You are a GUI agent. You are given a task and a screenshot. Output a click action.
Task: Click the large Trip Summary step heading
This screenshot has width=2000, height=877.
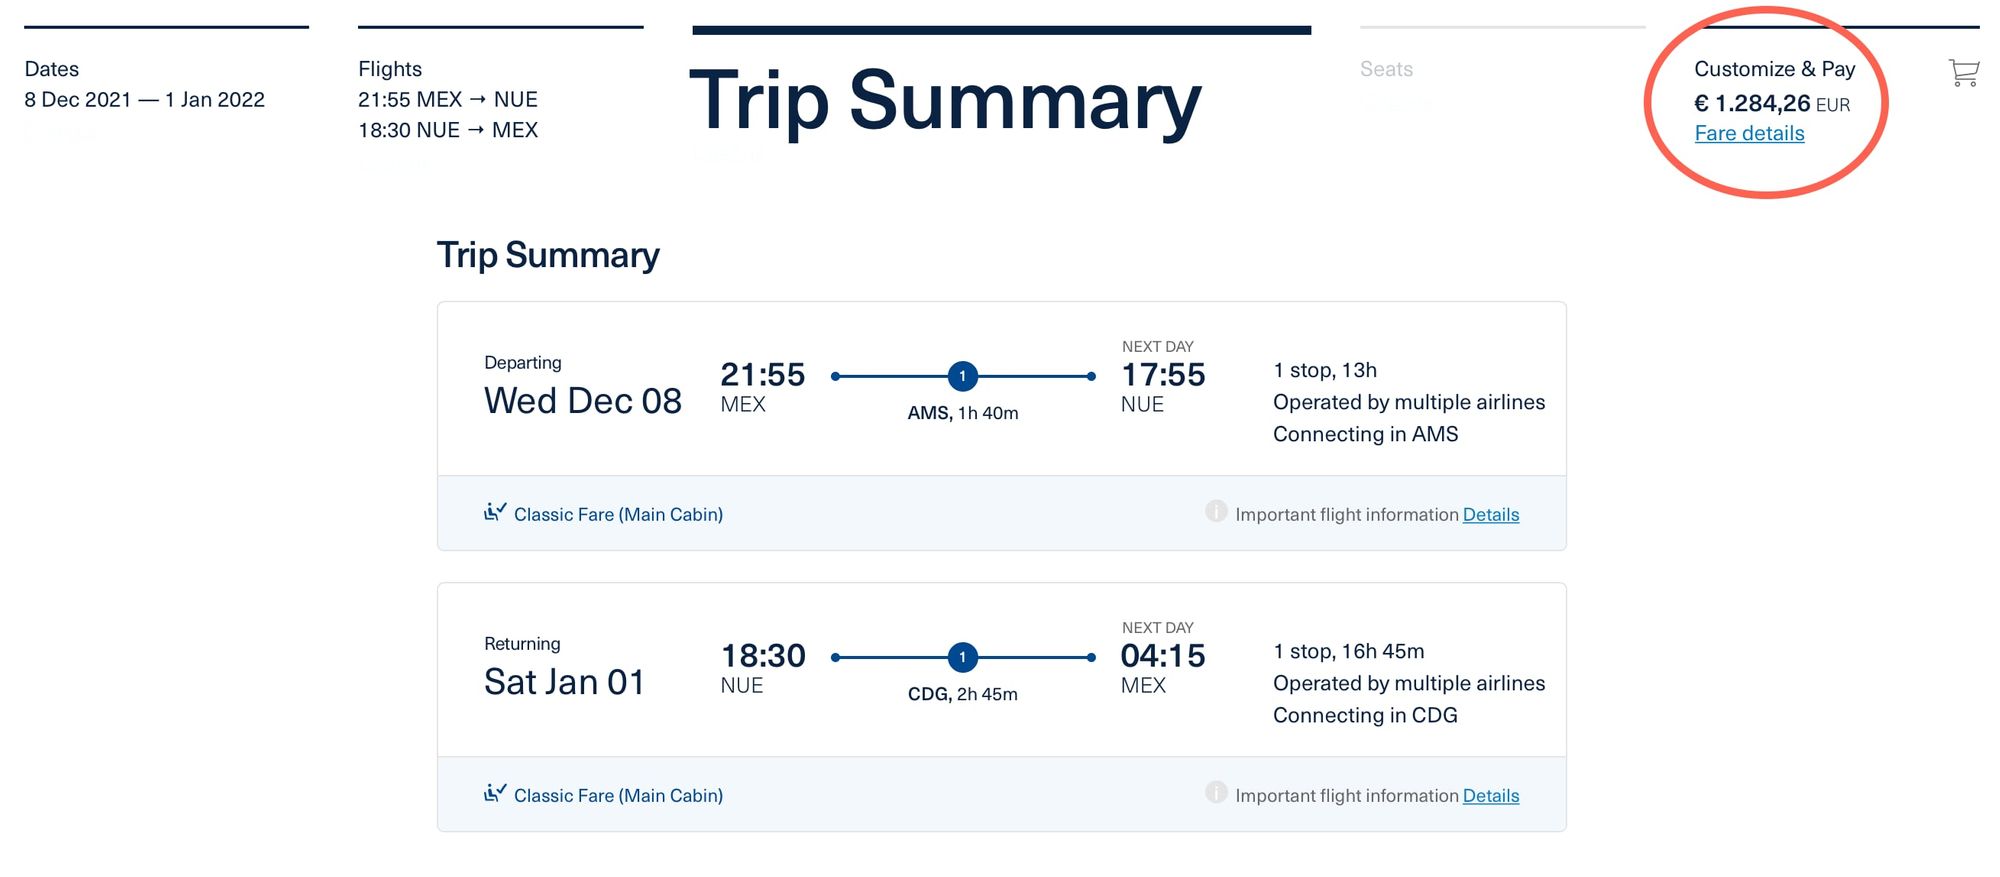tap(945, 100)
